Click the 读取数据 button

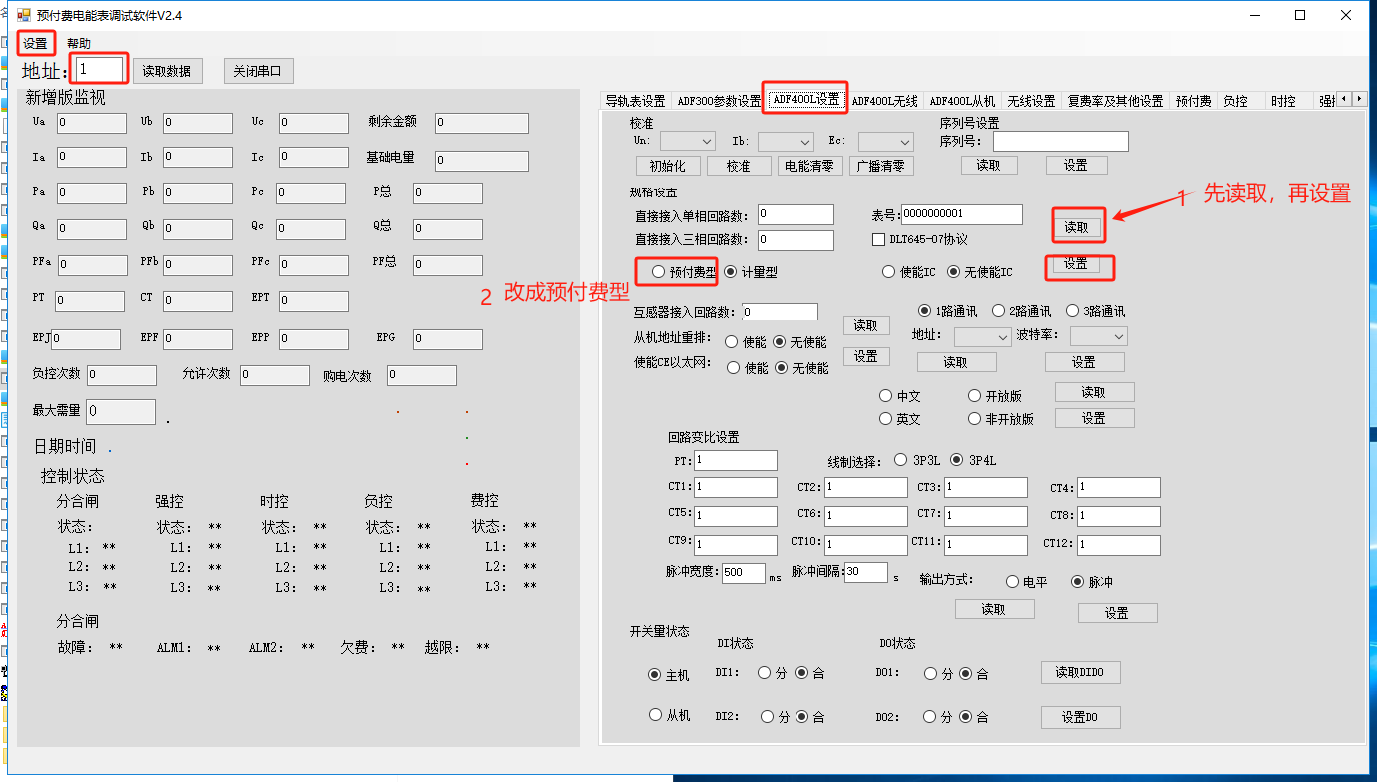coord(169,70)
